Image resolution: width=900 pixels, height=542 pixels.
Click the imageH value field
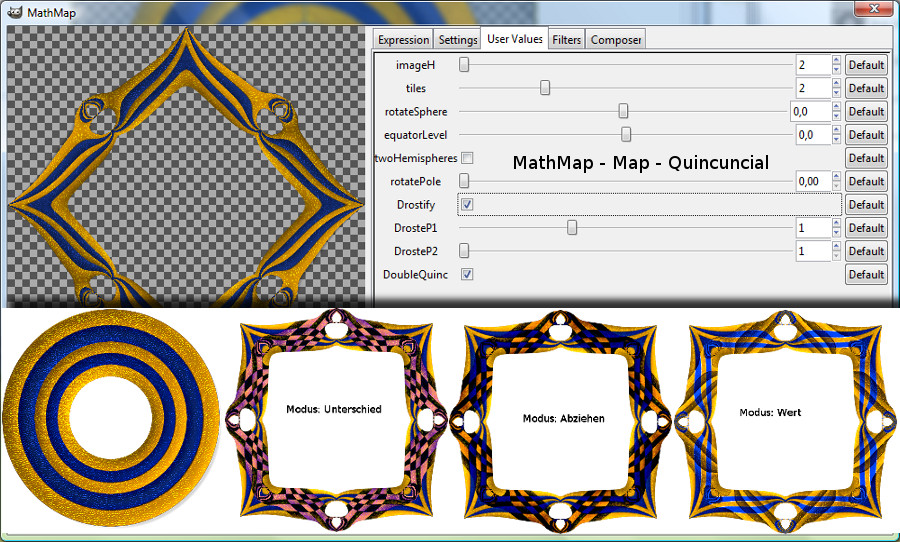click(811, 65)
